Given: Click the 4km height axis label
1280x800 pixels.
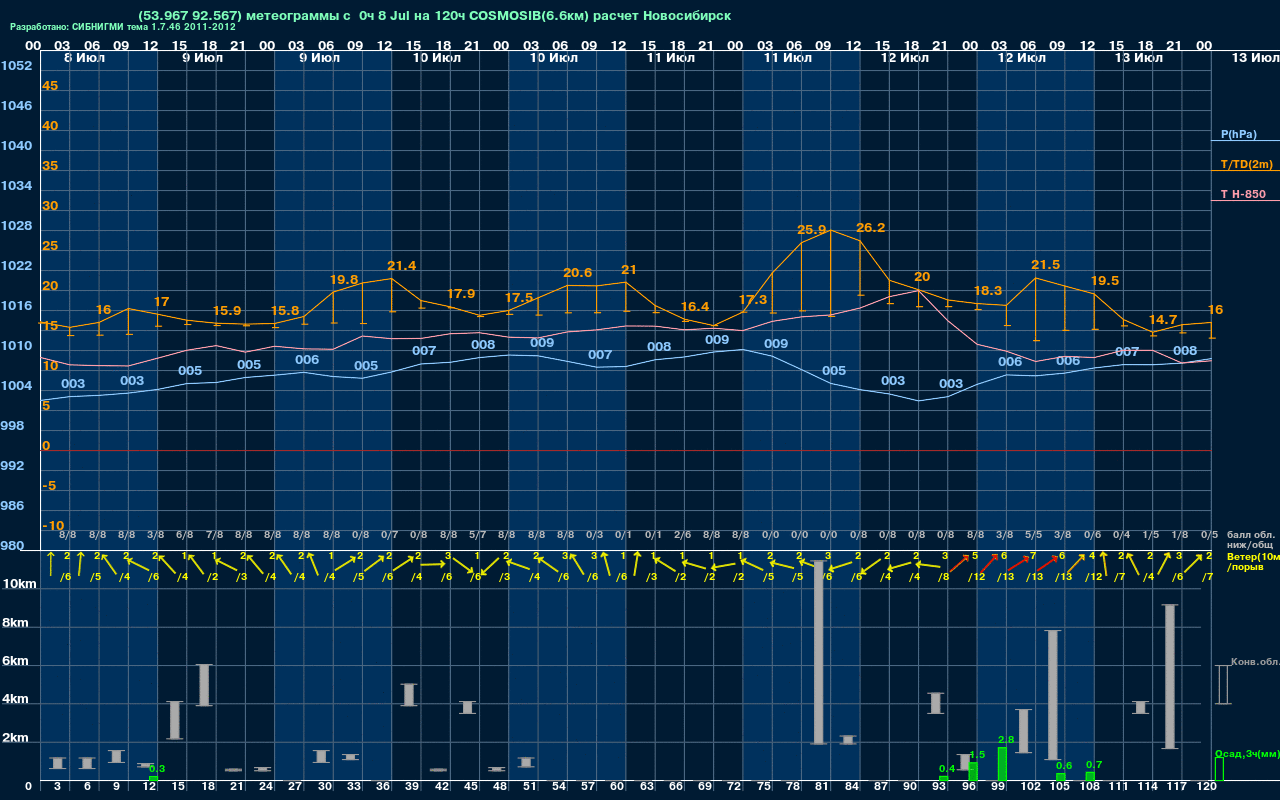Looking at the screenshot, I should 15,701.
